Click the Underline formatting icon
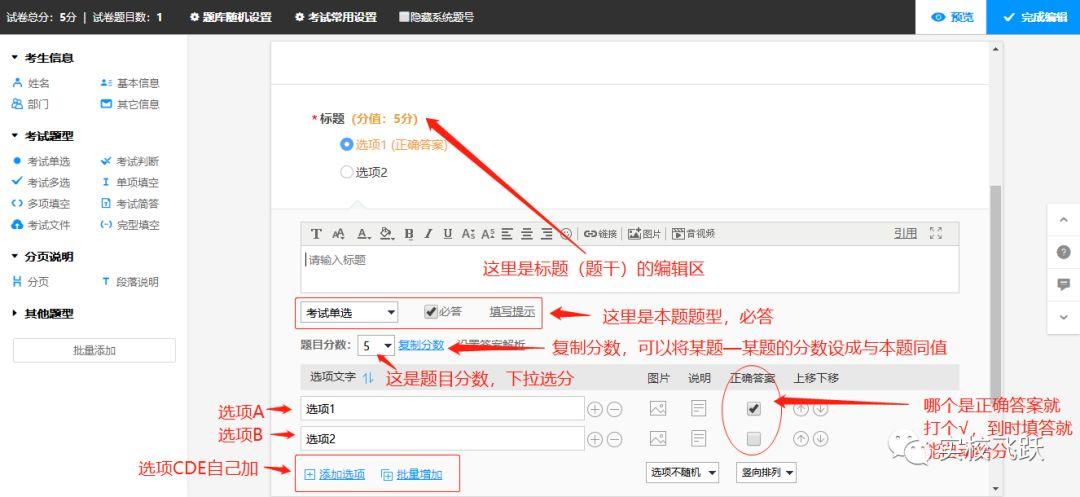 [448, 234]
